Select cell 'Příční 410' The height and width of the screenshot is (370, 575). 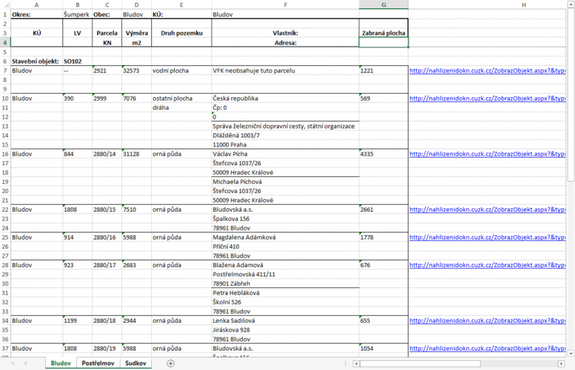(x=285, y=246)
